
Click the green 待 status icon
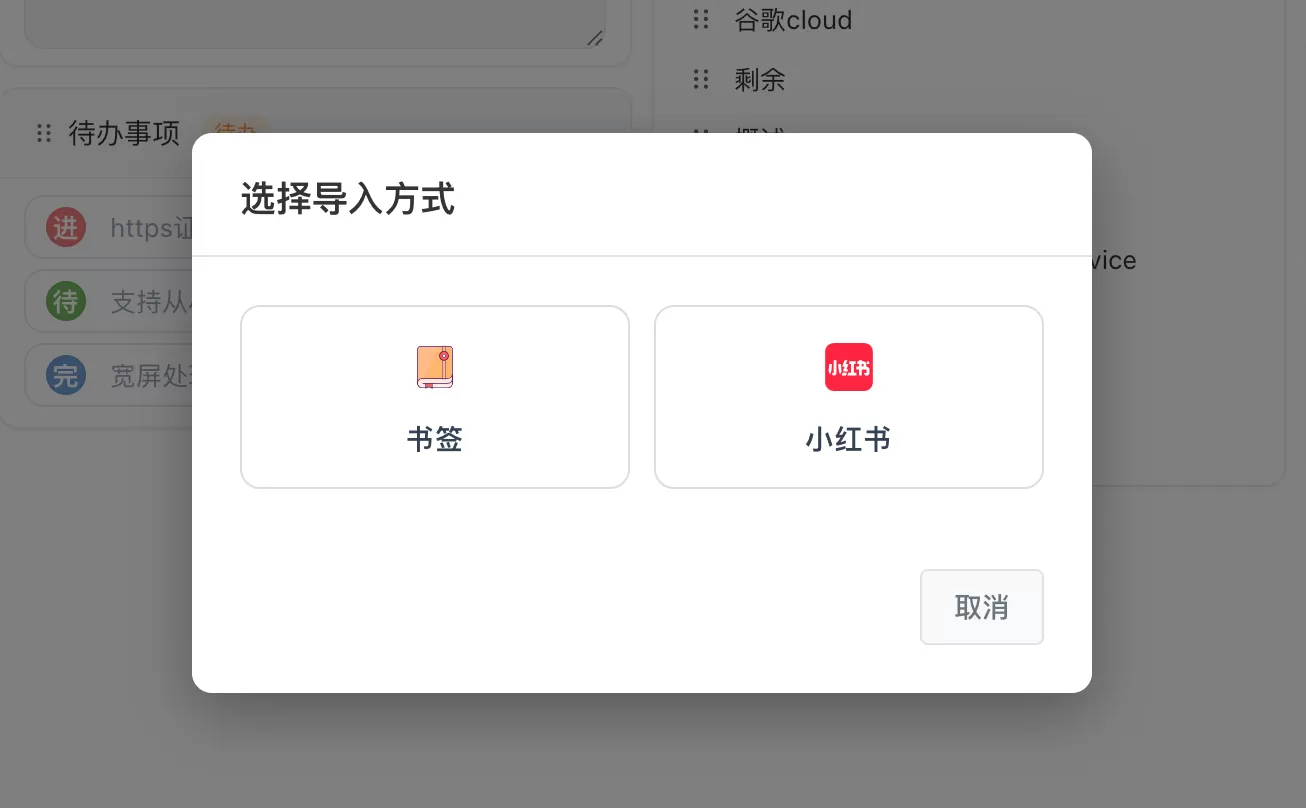click(x=66, y=301)
